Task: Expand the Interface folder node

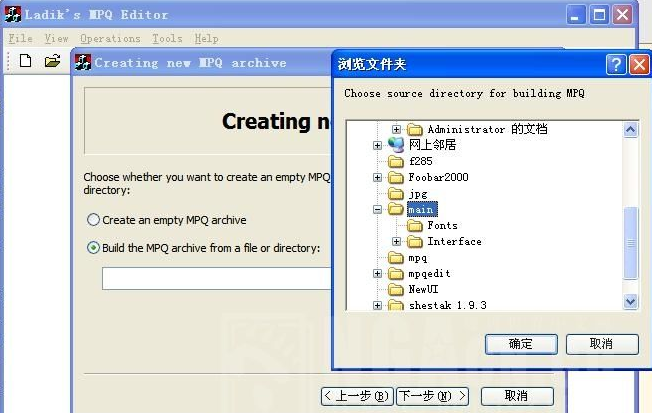Action: (397, 242)
